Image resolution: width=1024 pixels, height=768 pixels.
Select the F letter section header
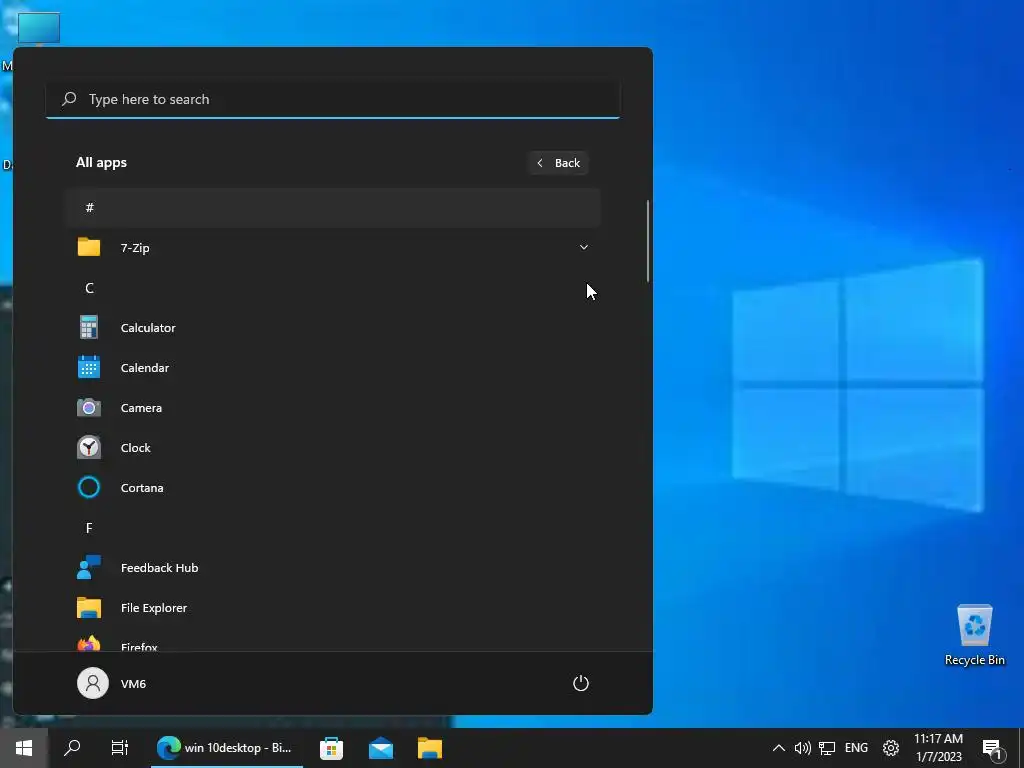pyautogui.click(x=89, y=528)
